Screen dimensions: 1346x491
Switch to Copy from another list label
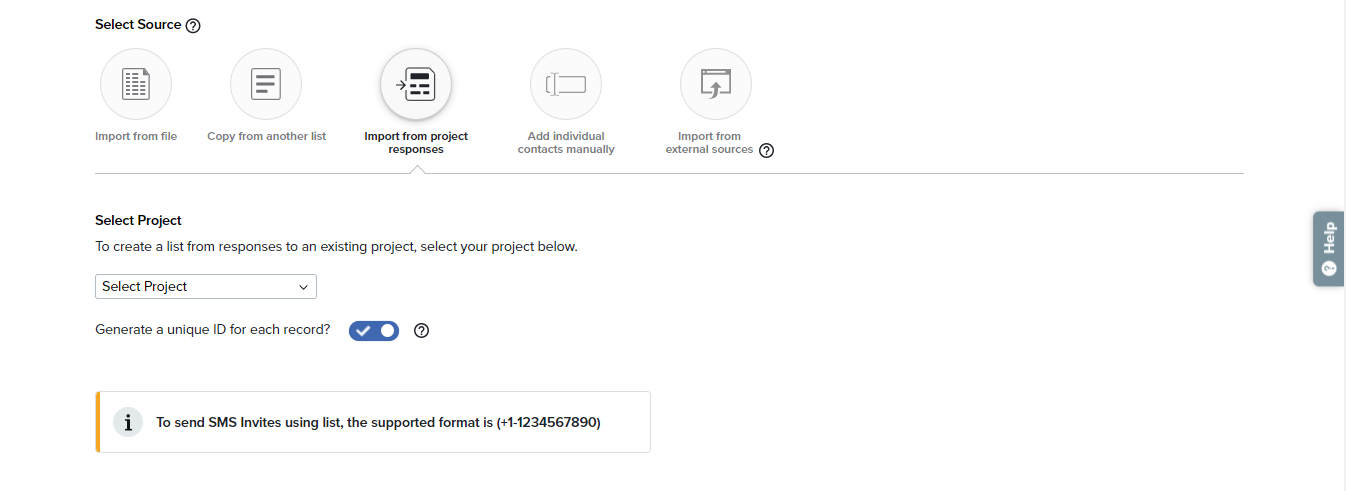(266, 136)
